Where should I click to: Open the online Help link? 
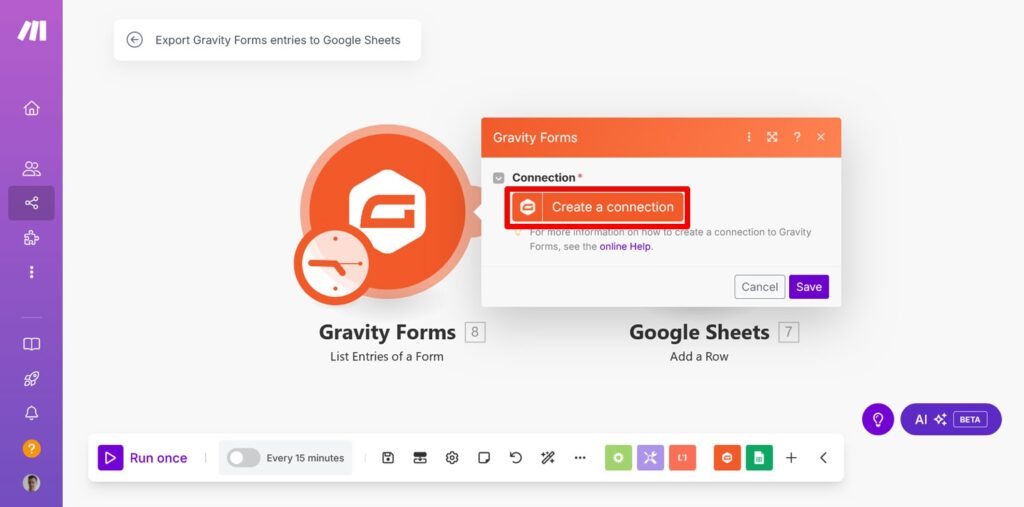626,247
